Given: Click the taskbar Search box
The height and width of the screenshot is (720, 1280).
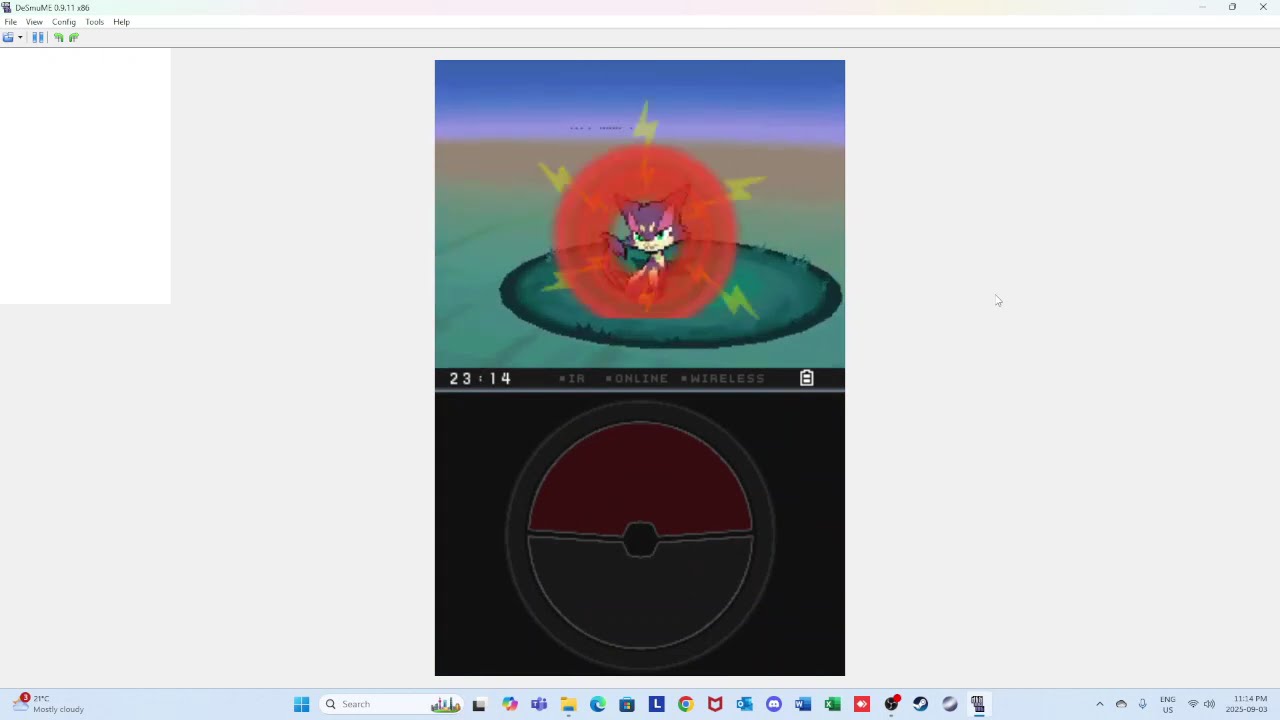Looking at the screenshot, I should 393,704.
